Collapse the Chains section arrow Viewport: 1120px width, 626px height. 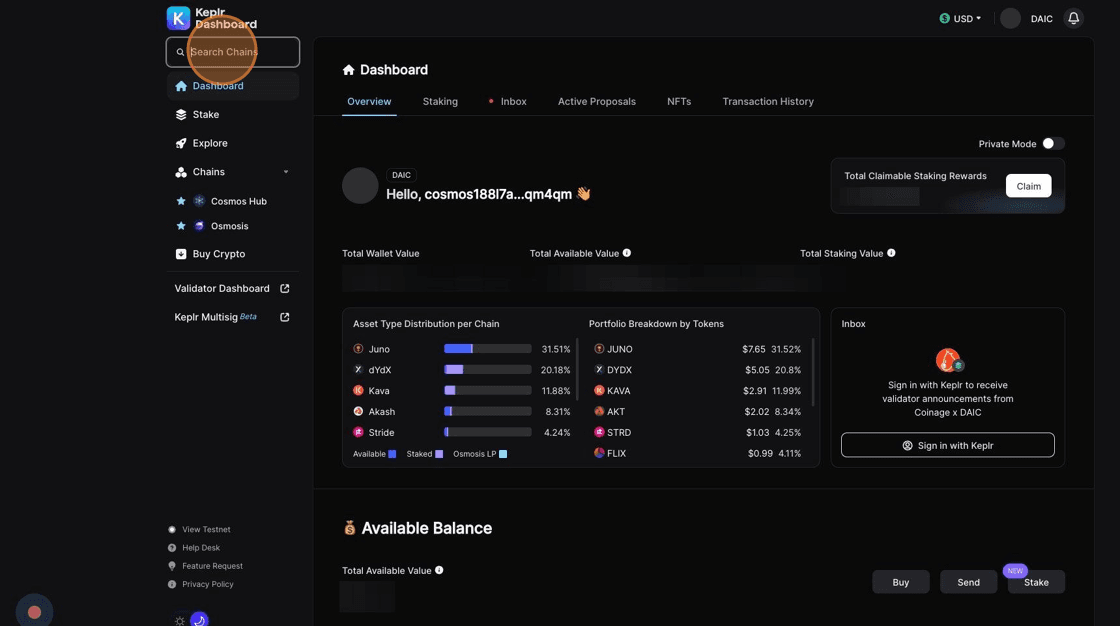(x=286, y=172)
